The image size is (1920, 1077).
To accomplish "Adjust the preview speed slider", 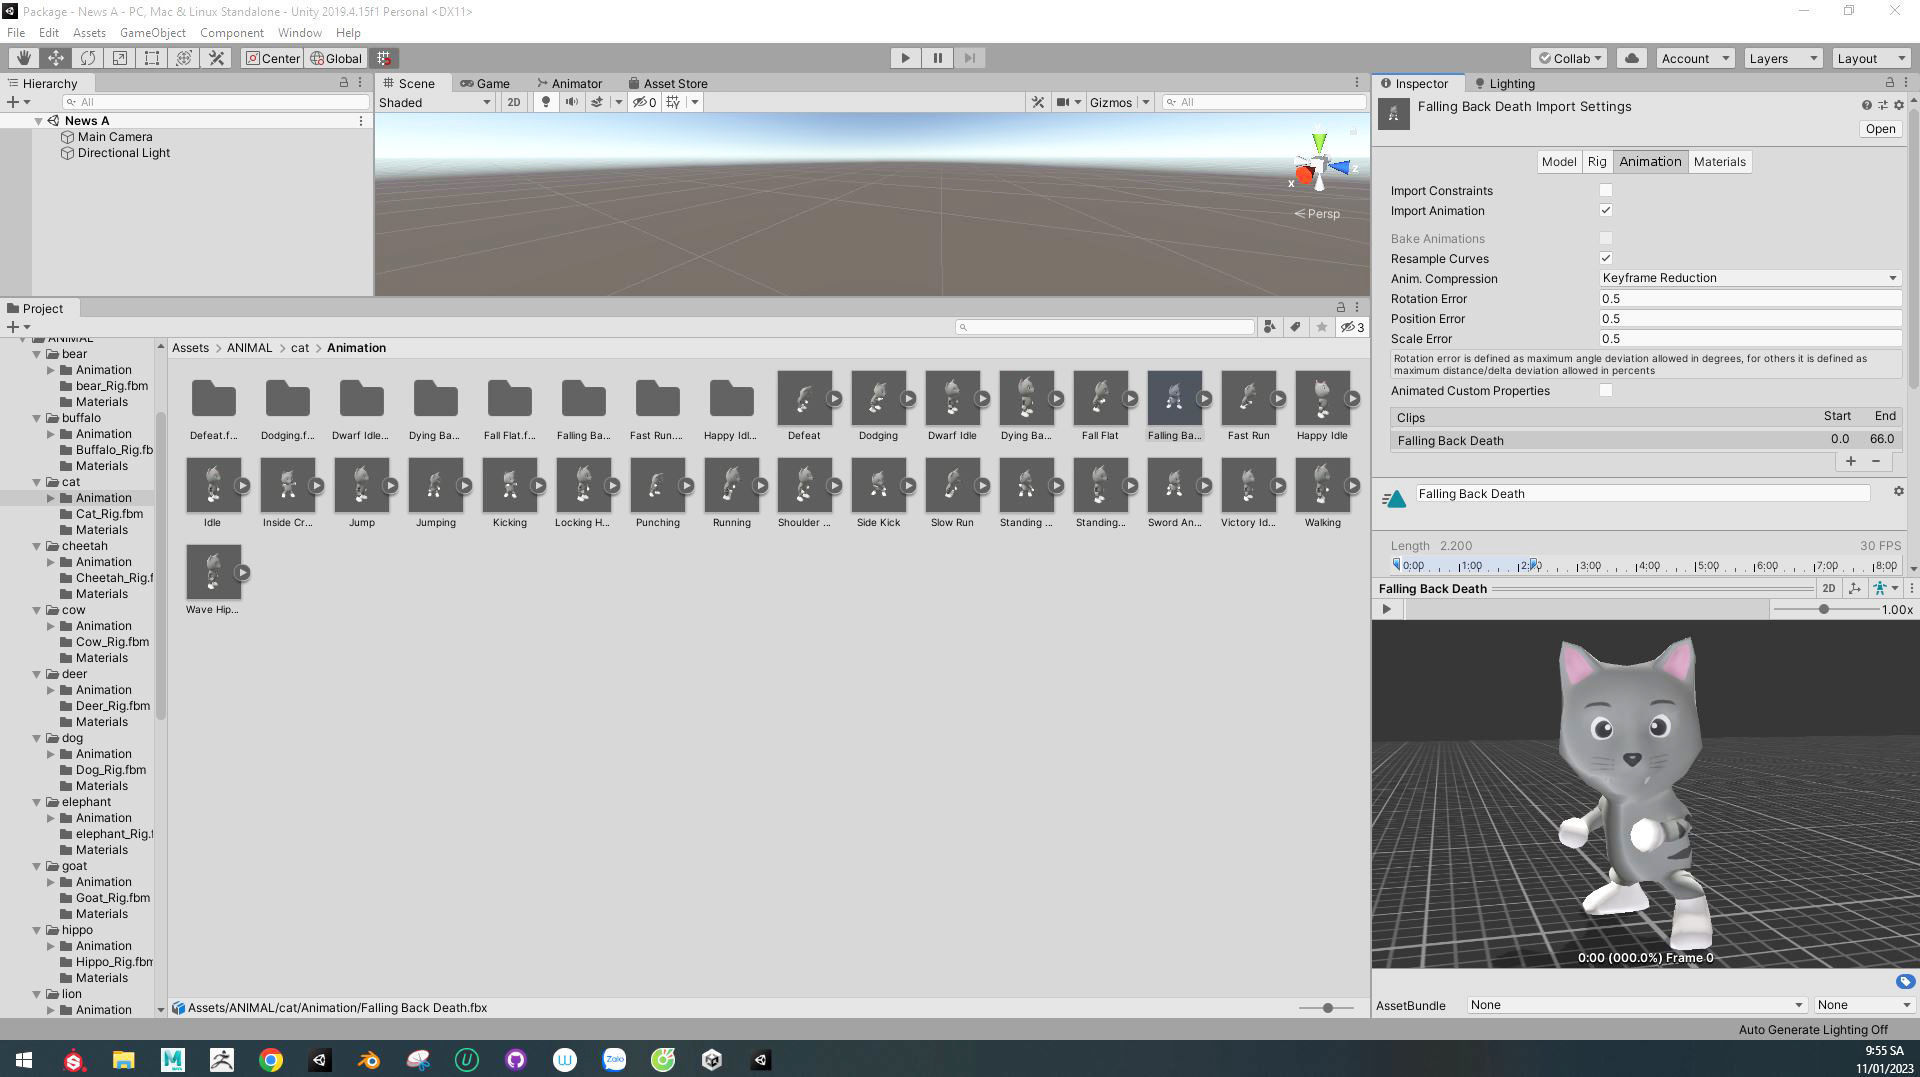I will coord(1825,609).
